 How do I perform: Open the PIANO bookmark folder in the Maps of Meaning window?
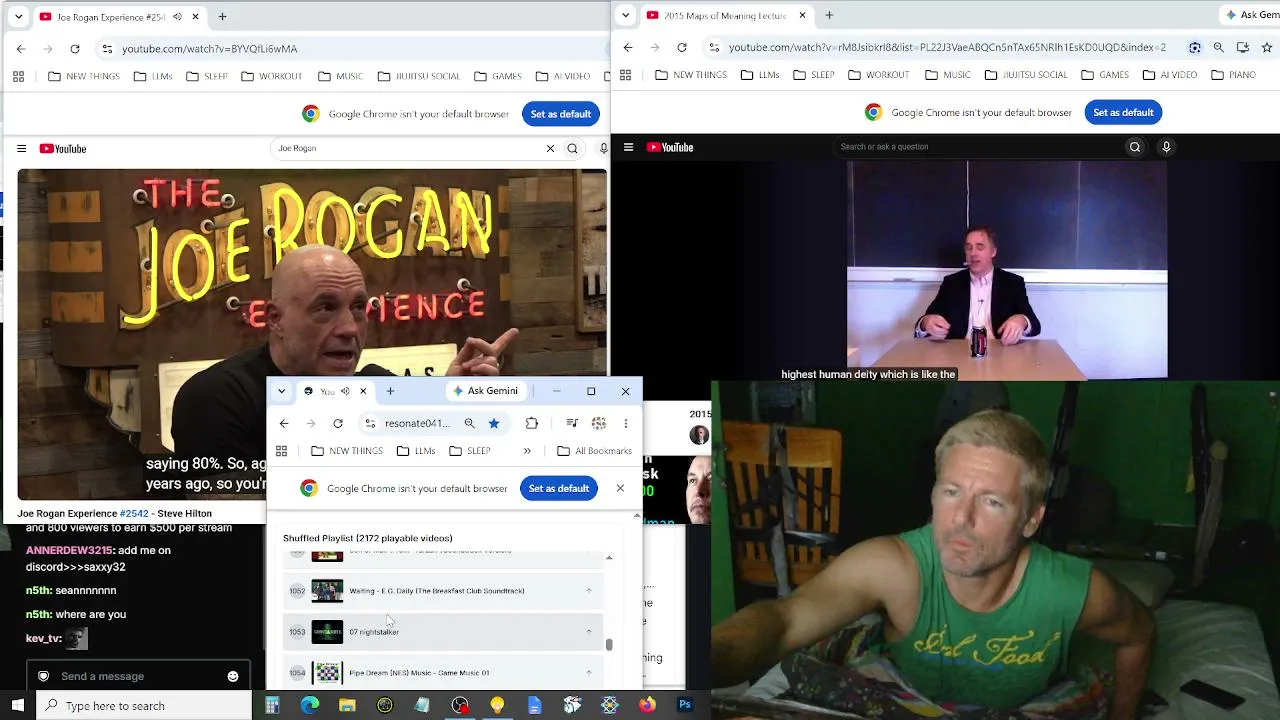pos(1233,75)
